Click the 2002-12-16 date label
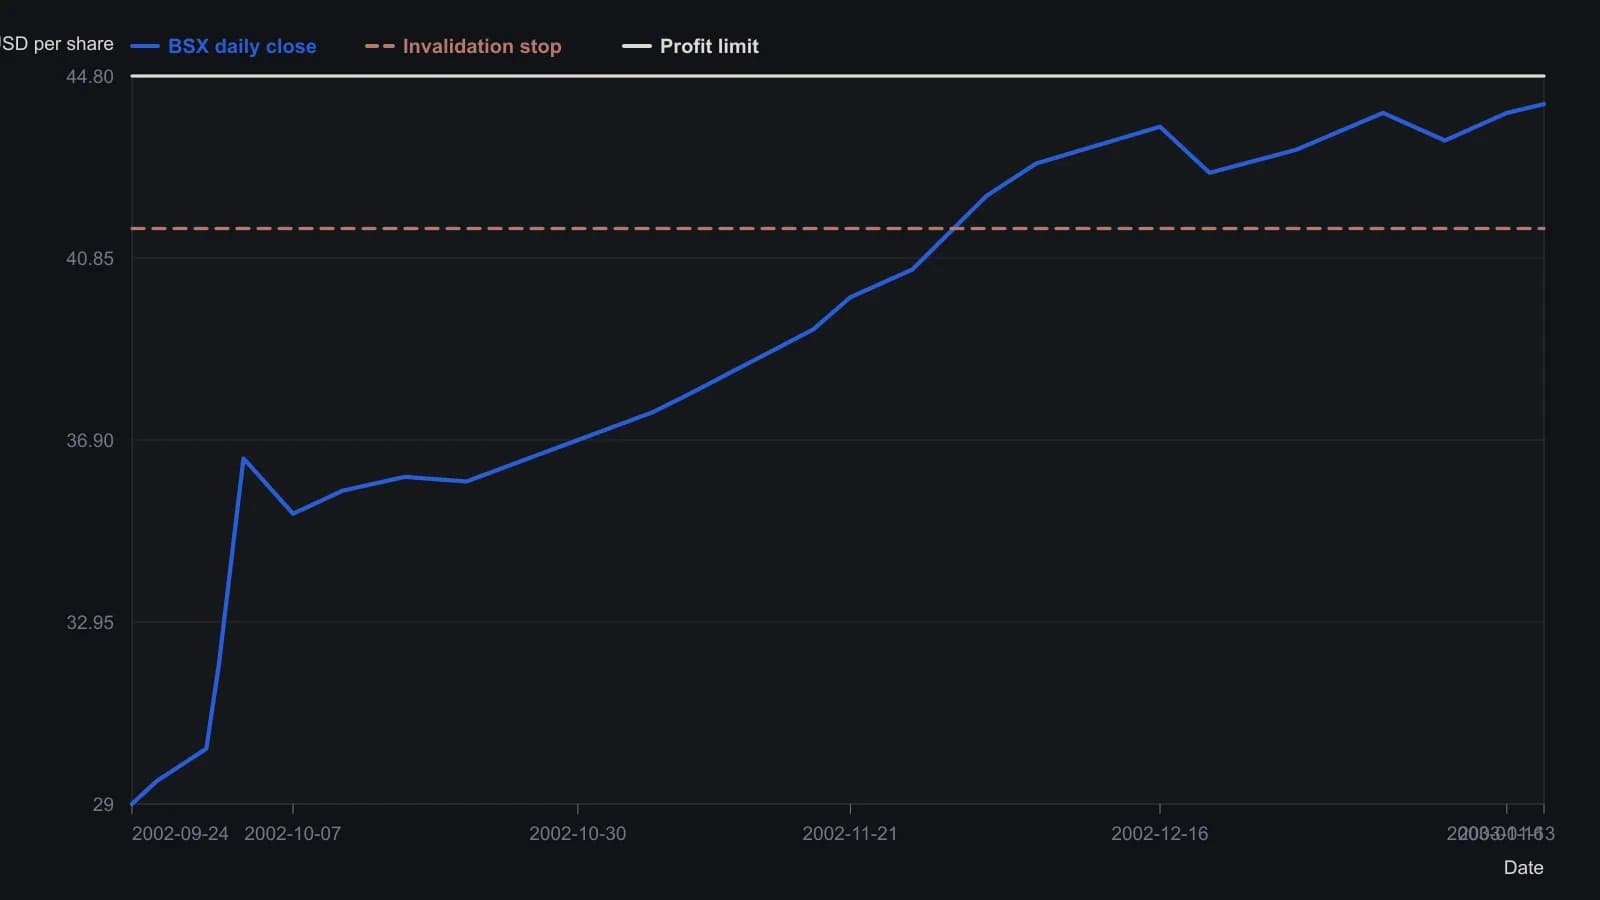 (1160, 833)
